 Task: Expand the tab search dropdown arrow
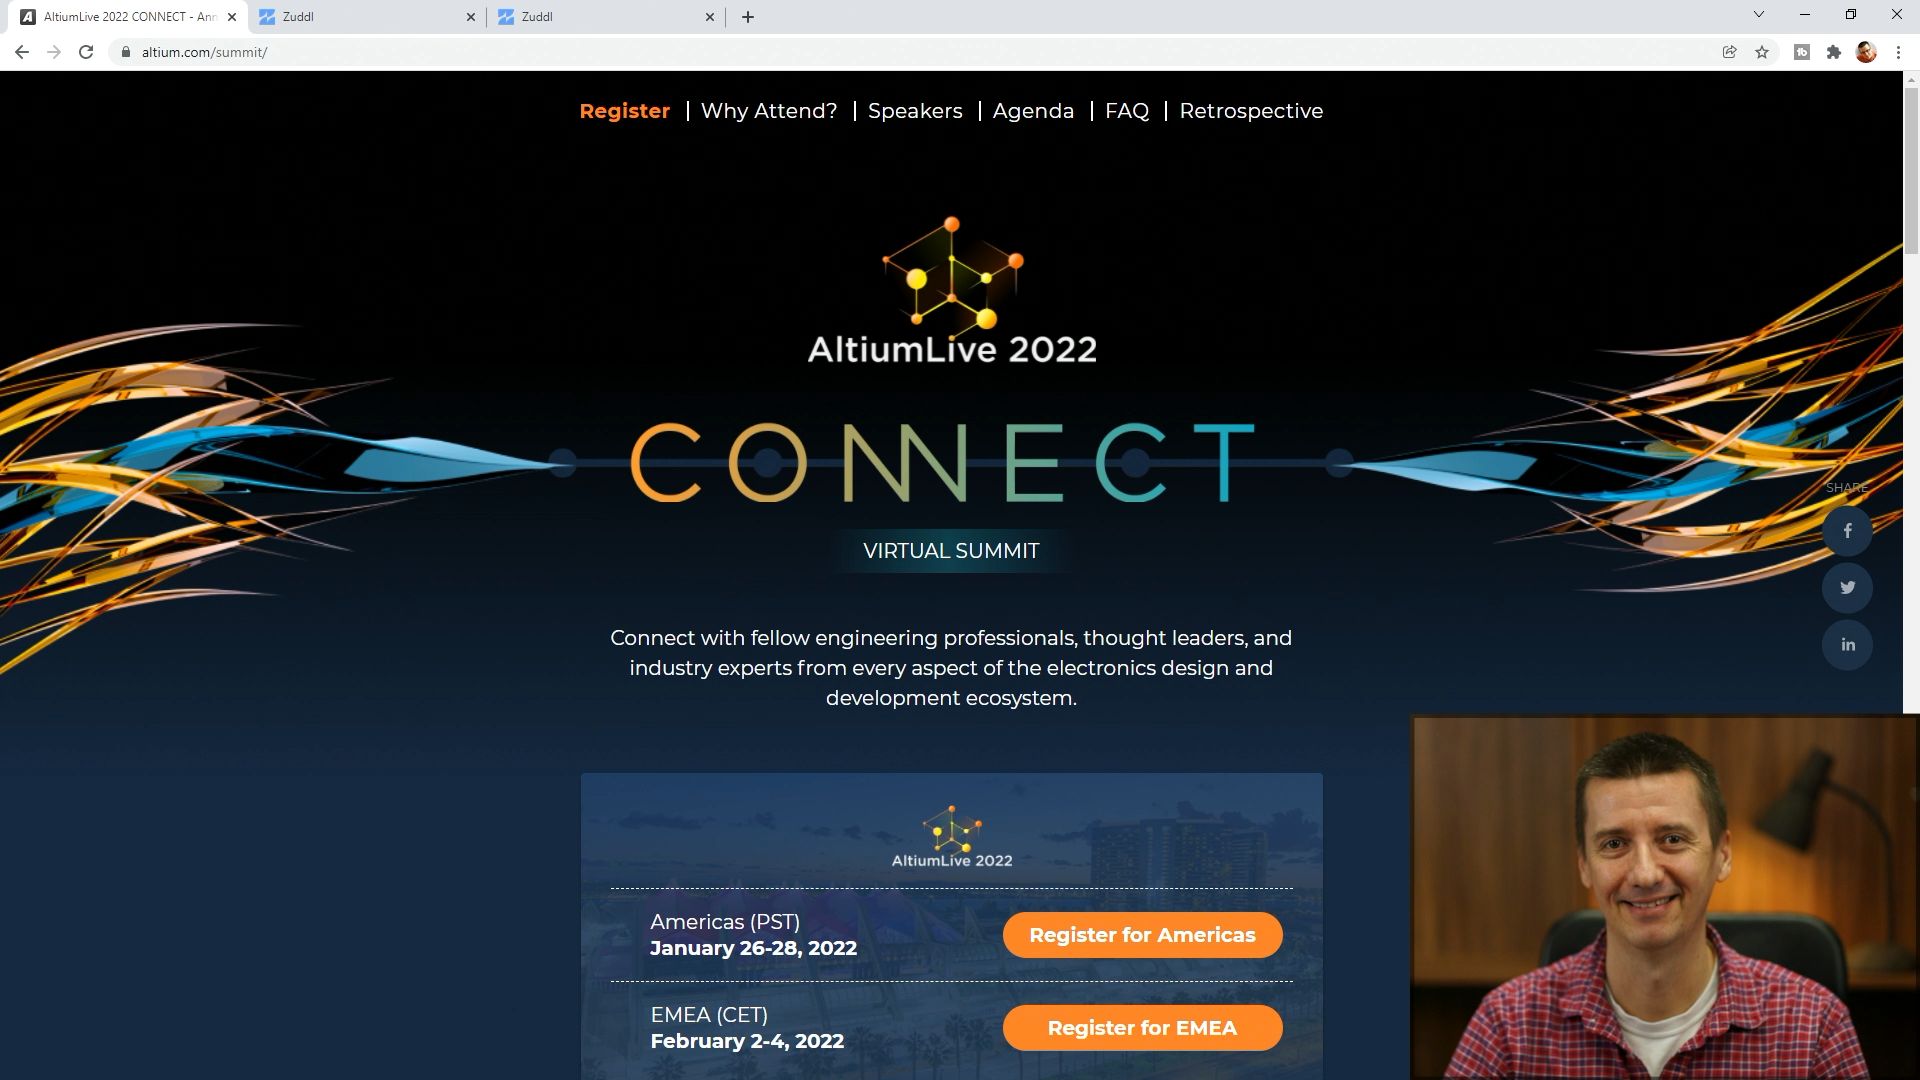point(1758,15)
